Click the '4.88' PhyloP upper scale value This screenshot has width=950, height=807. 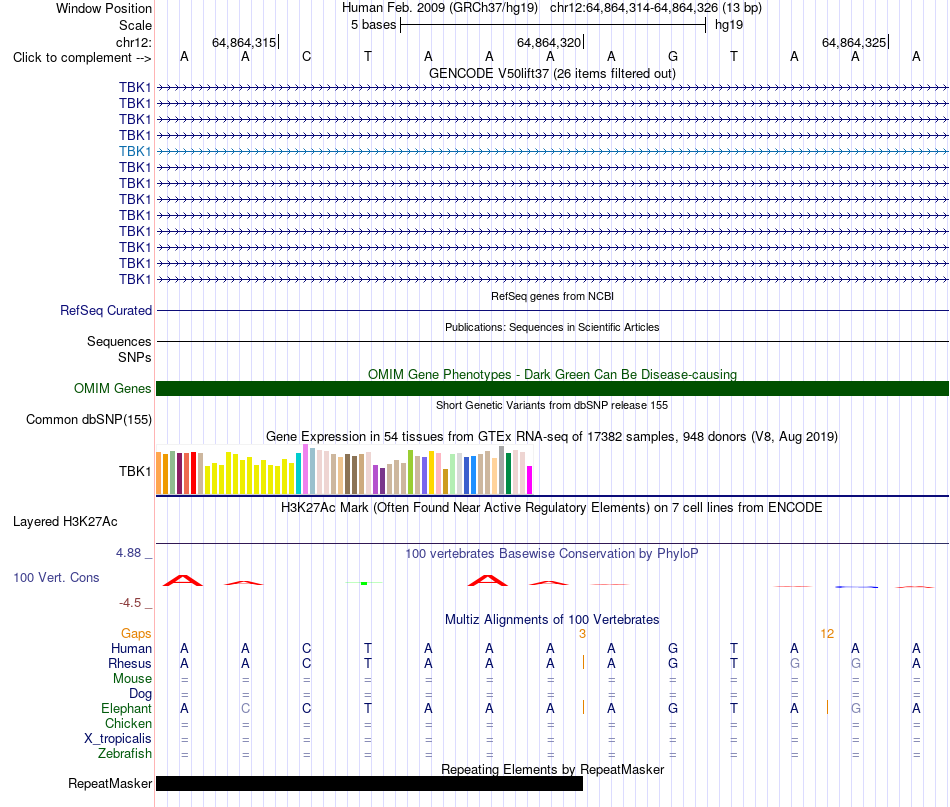128,553
